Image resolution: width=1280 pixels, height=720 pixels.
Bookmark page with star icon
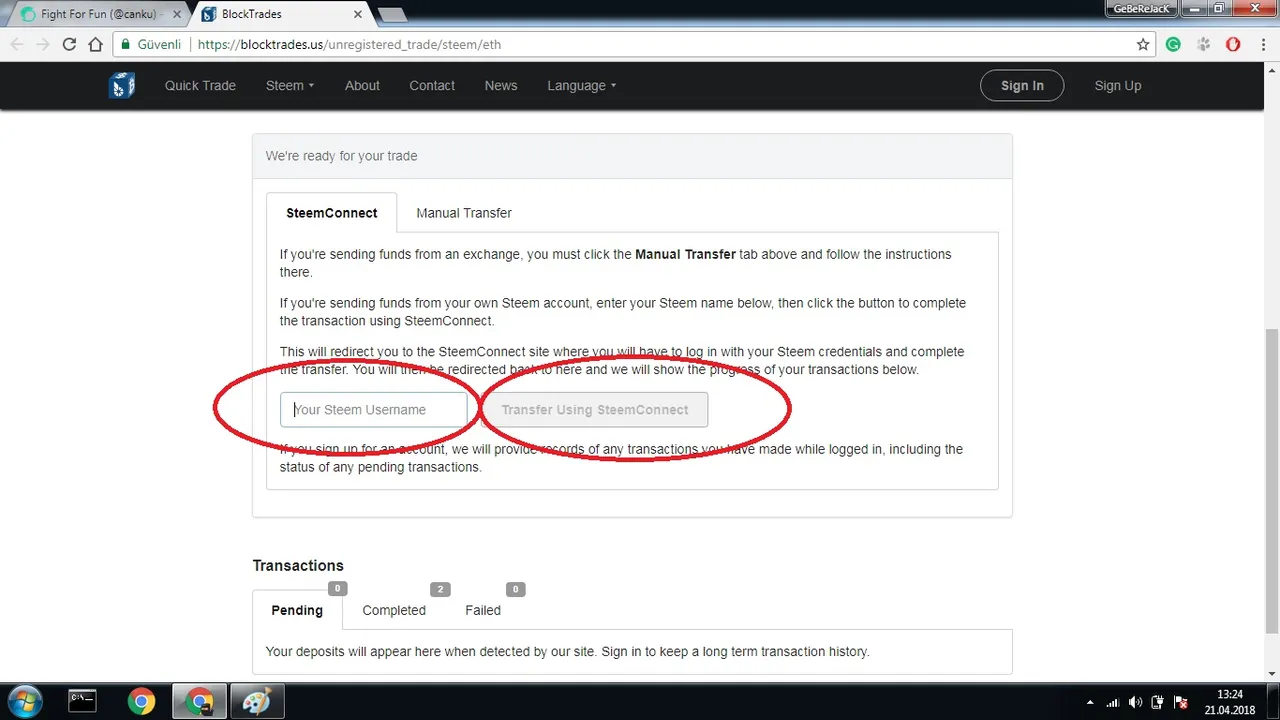1143,44
